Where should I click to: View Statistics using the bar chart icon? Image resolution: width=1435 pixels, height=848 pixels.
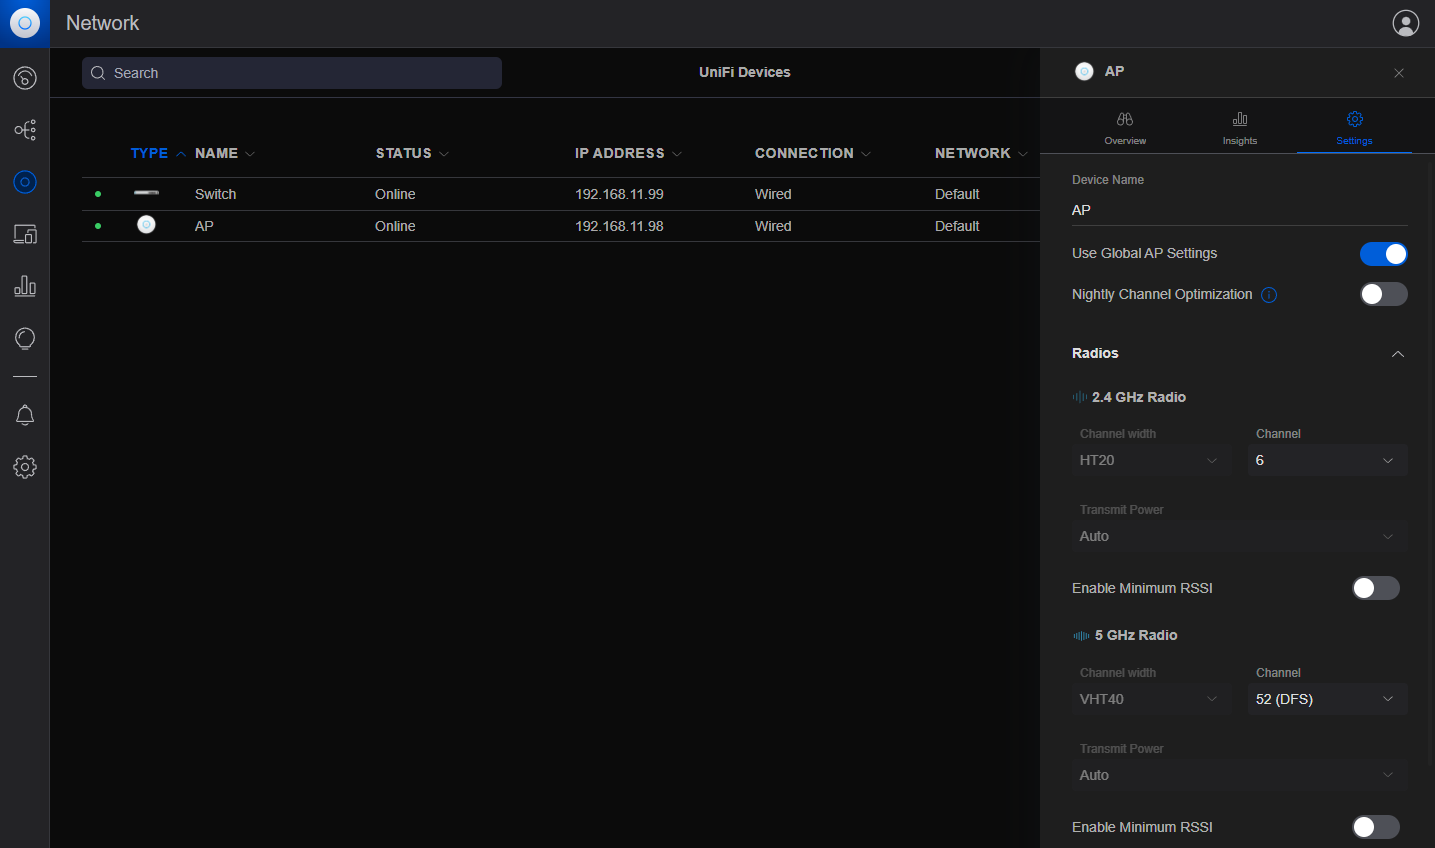point(24,286)
